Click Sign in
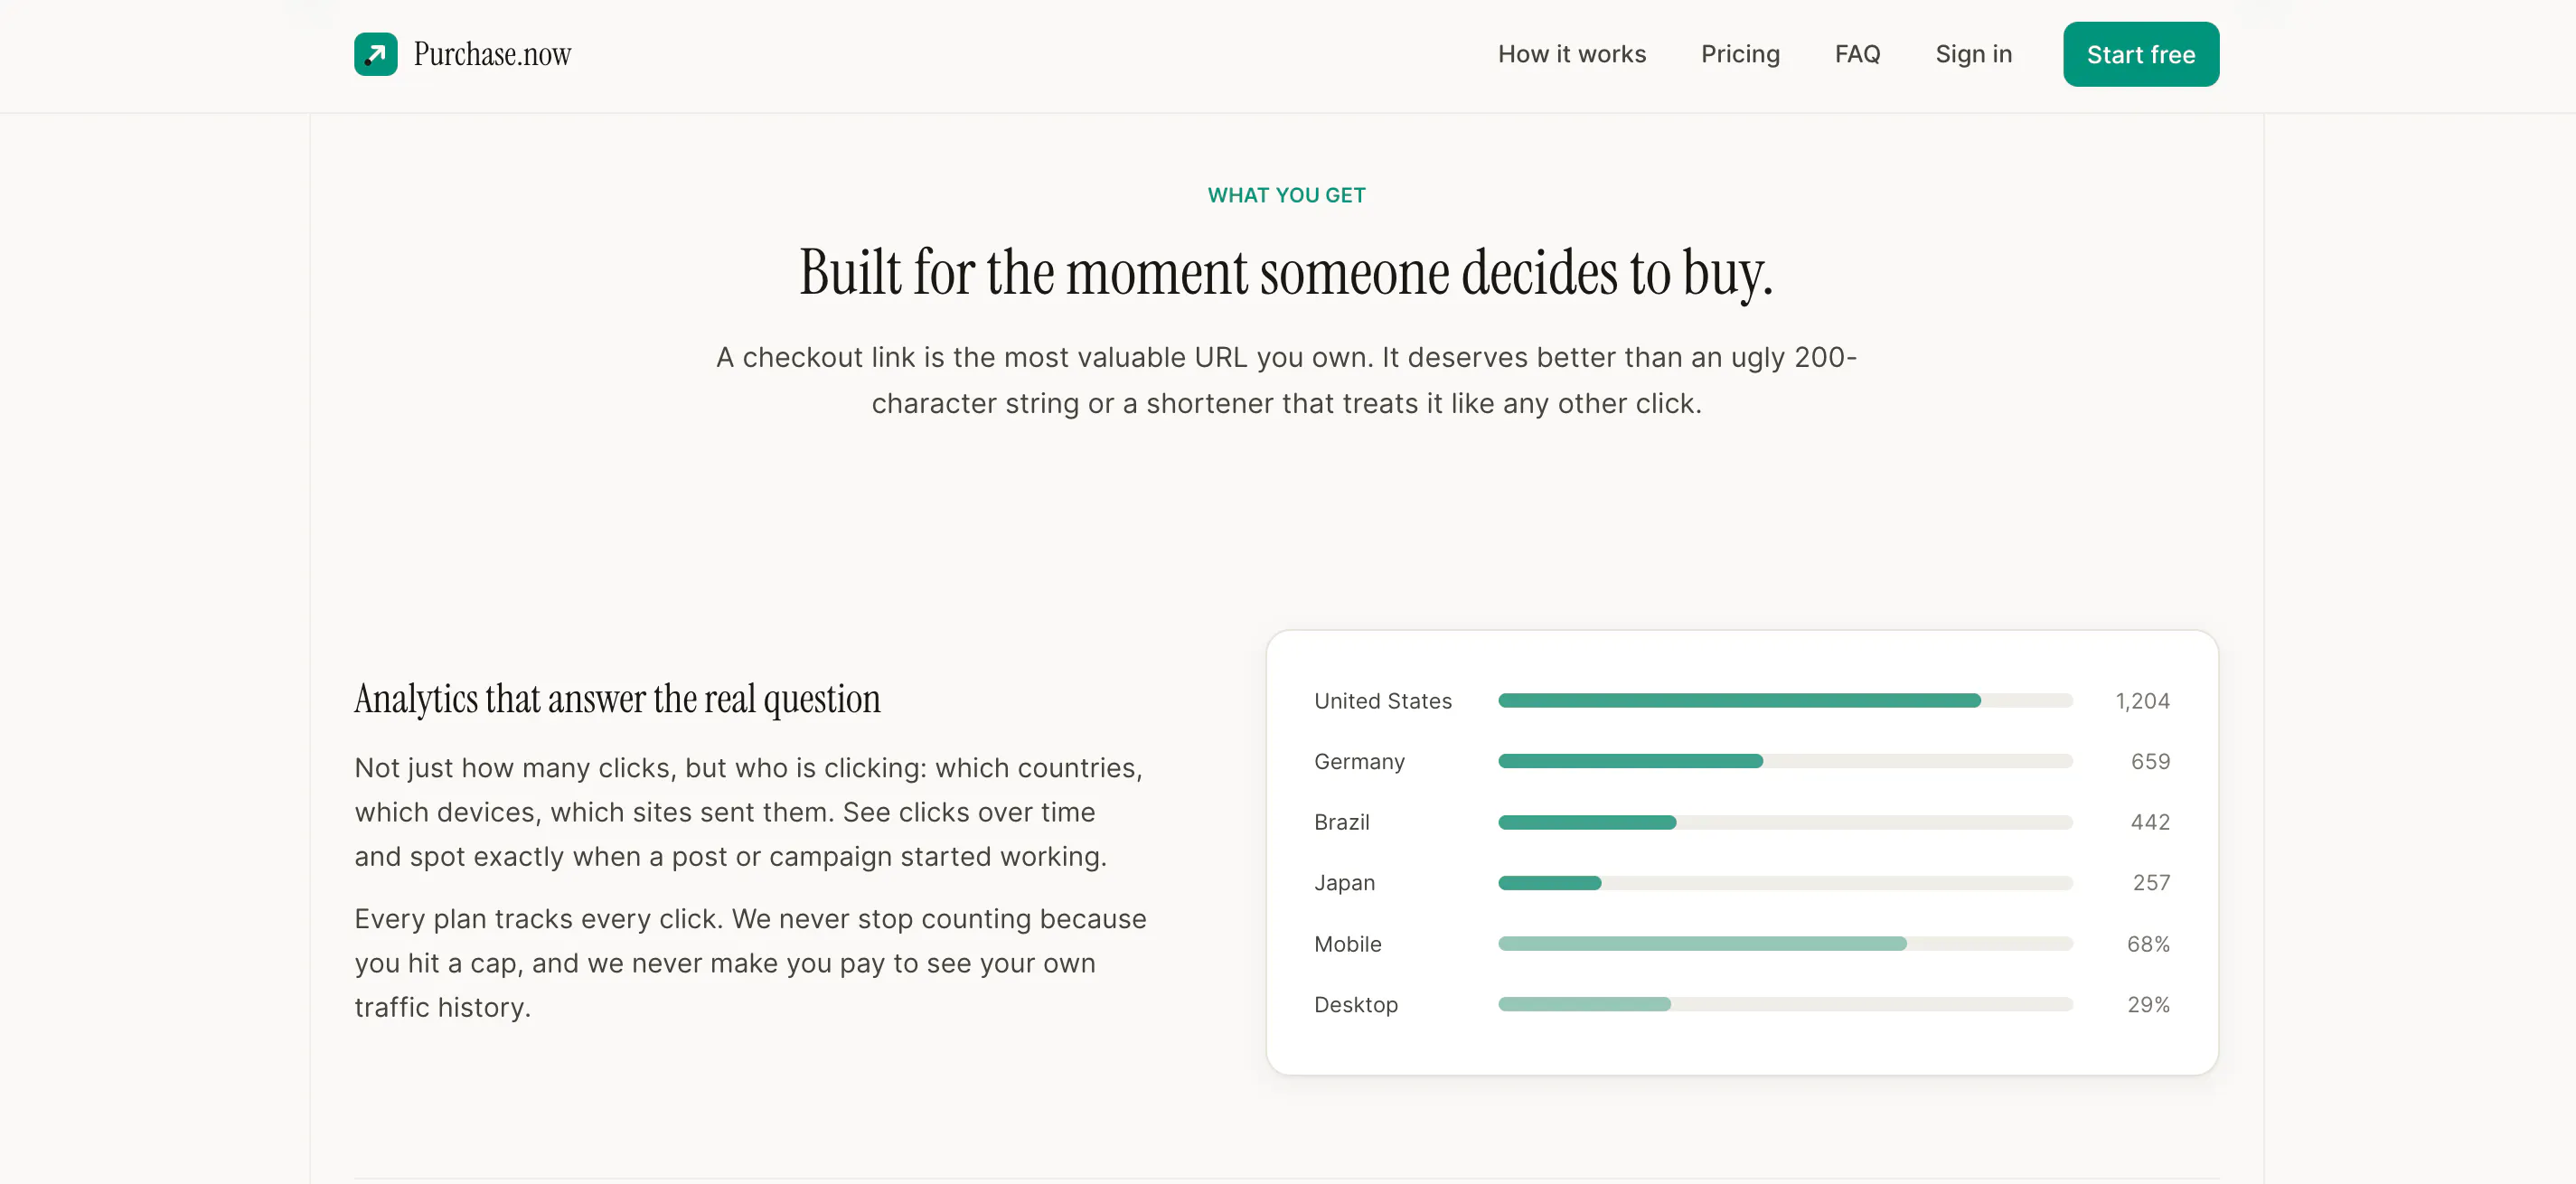The height and width of the screenshot is (1184, 2576). coord(1973,54)
